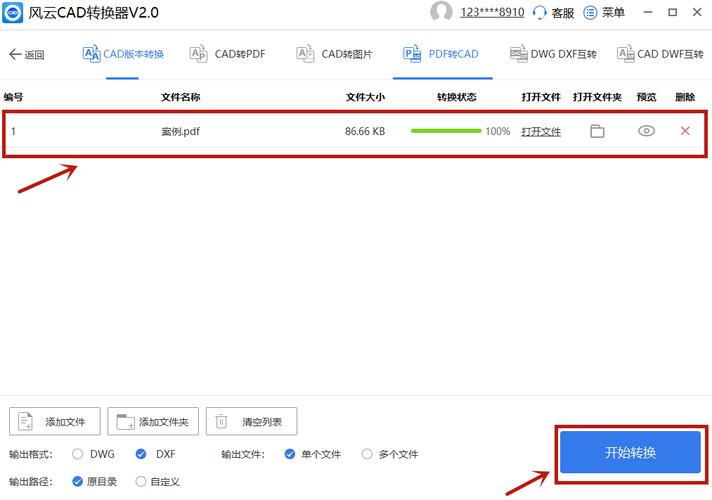
Task: Click the 打开文件夹 column header
Action: click(597, 97)
